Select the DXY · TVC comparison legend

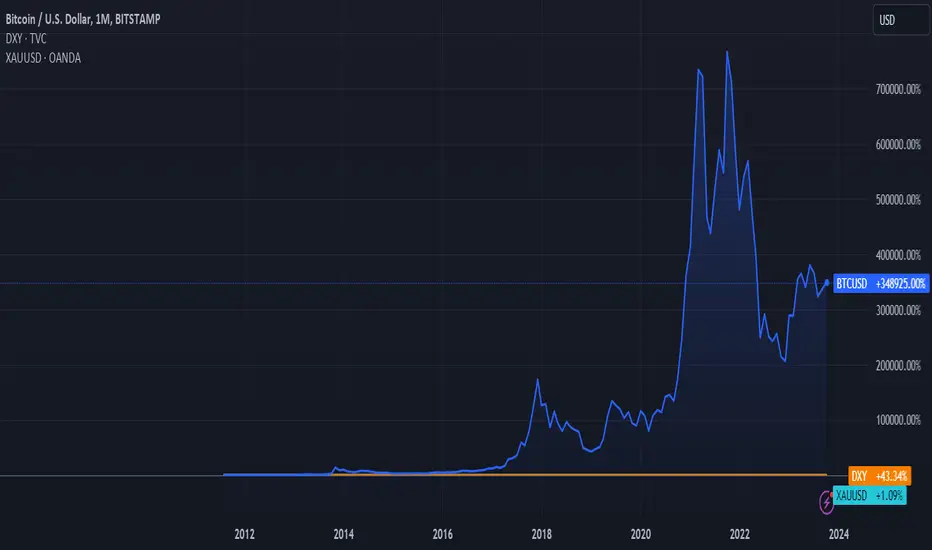pyautogui.click(x=26, y=39)
